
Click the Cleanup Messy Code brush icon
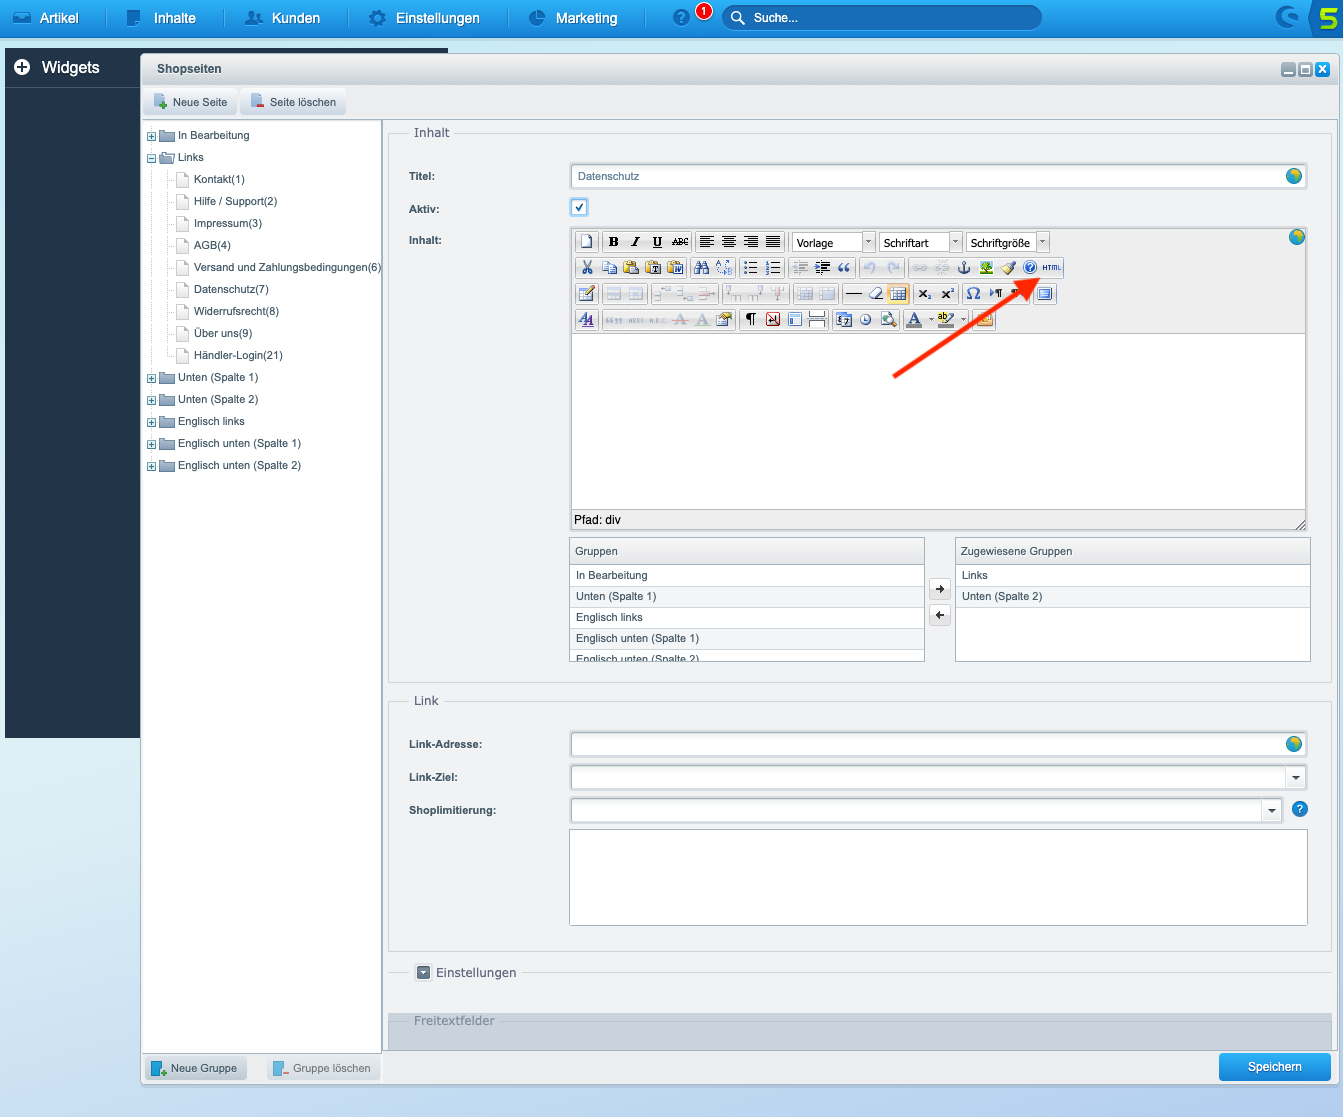[x=1008, y=267]
